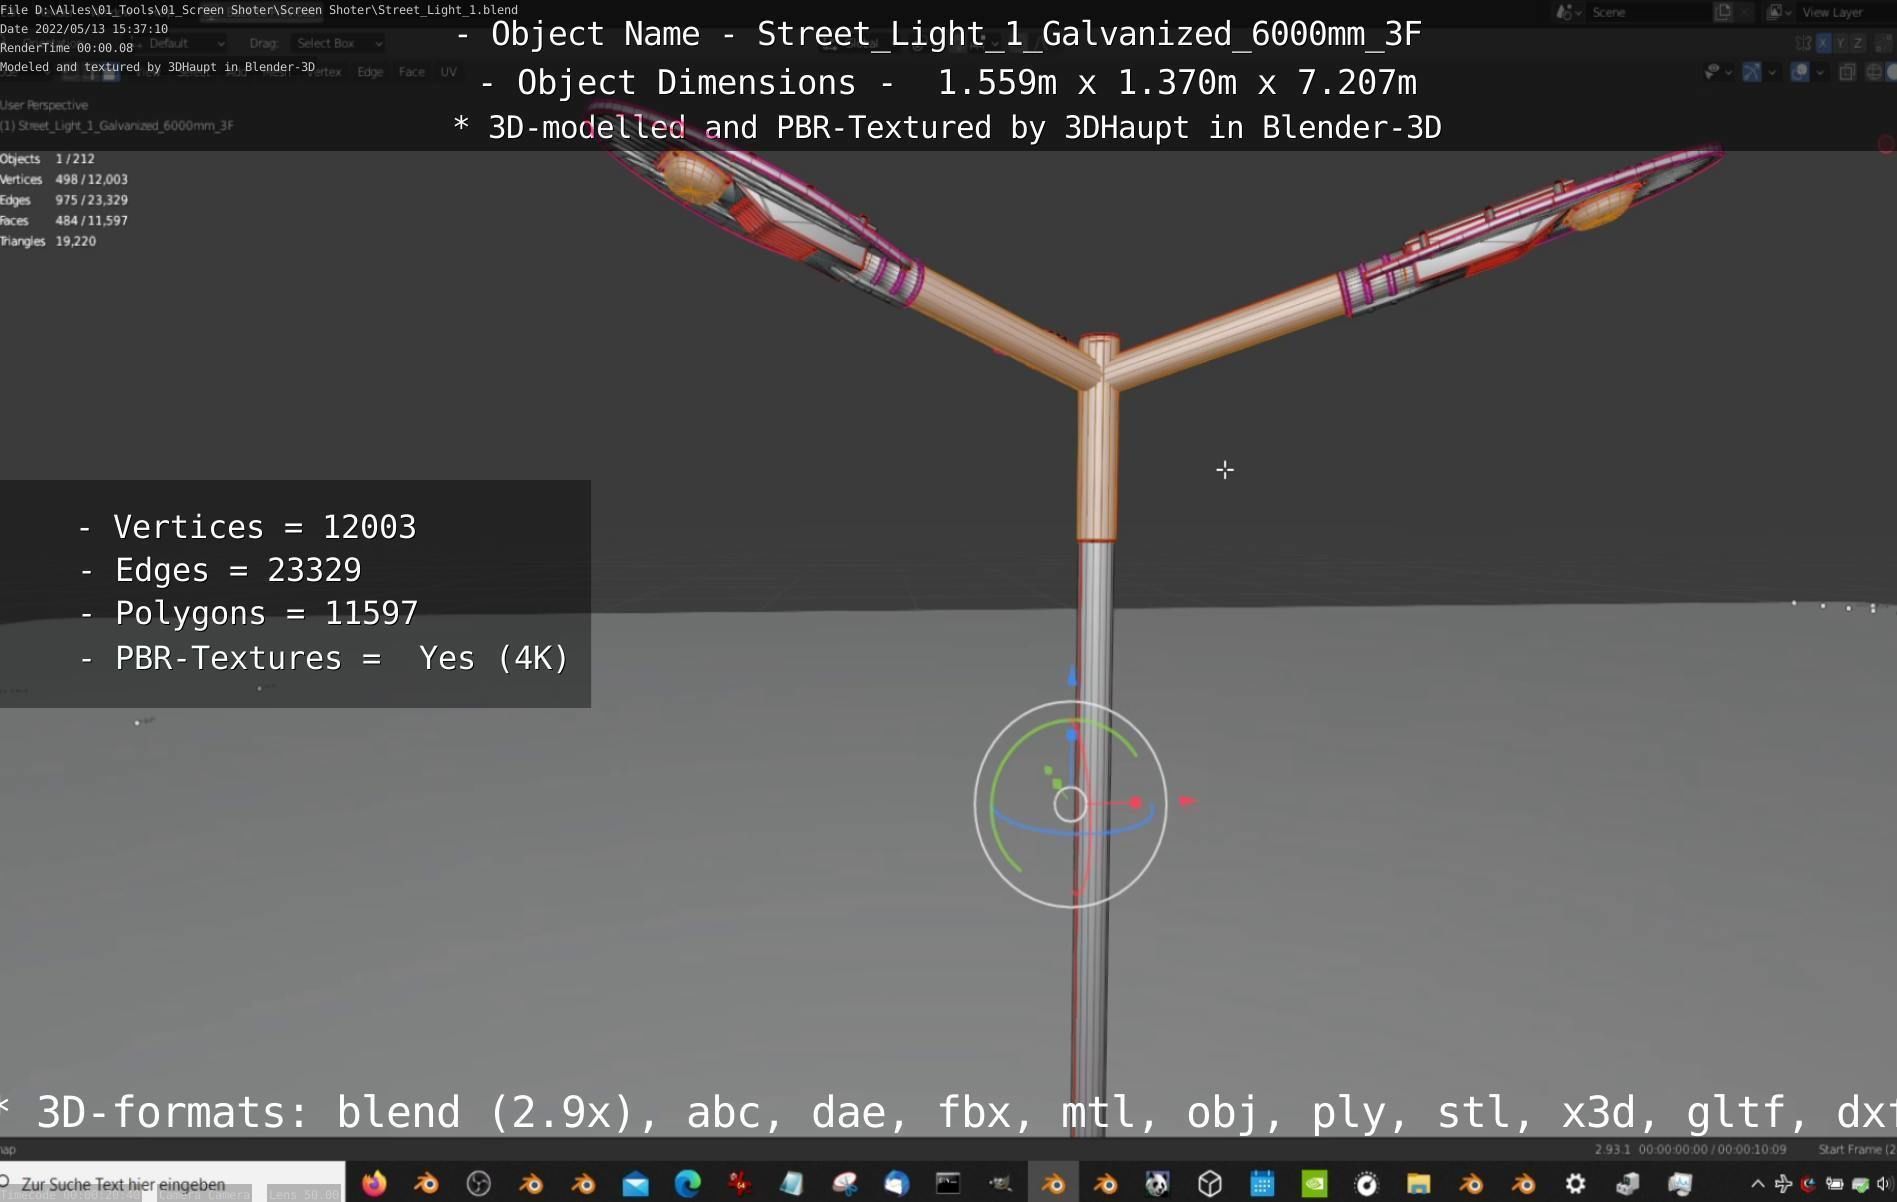The image size is (1897, 1202).
Task: Click the Objects 1/212 statistic
Action: (x=47, y=159)
